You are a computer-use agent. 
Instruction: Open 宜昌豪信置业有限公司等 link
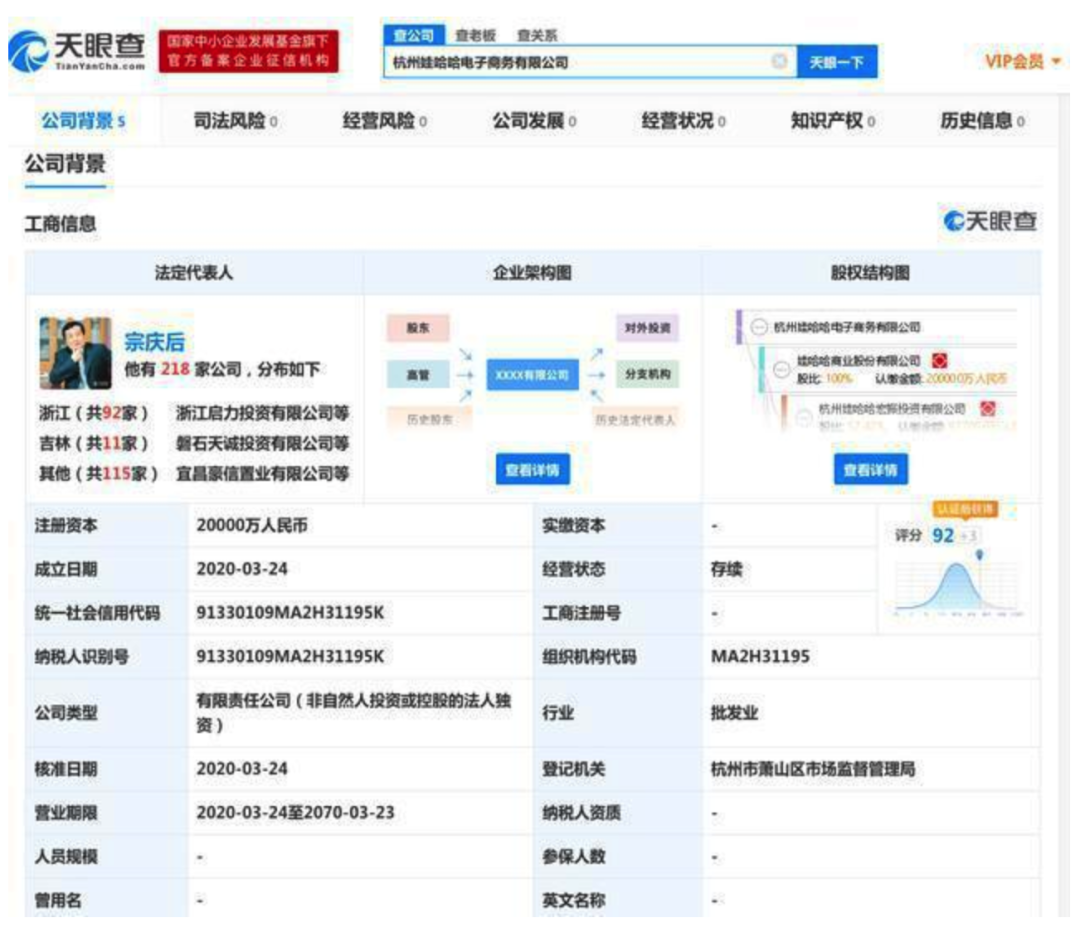(262, 474)
